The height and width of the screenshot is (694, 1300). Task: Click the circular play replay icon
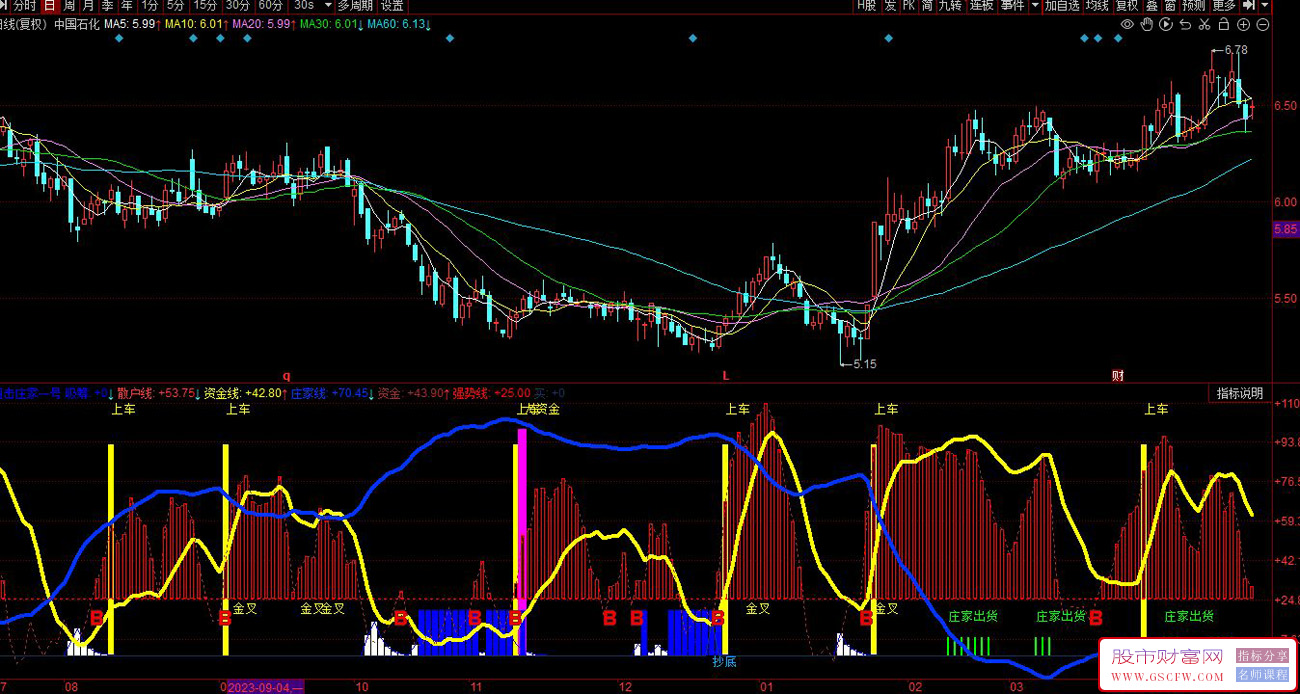click(x=1166, y=24)
